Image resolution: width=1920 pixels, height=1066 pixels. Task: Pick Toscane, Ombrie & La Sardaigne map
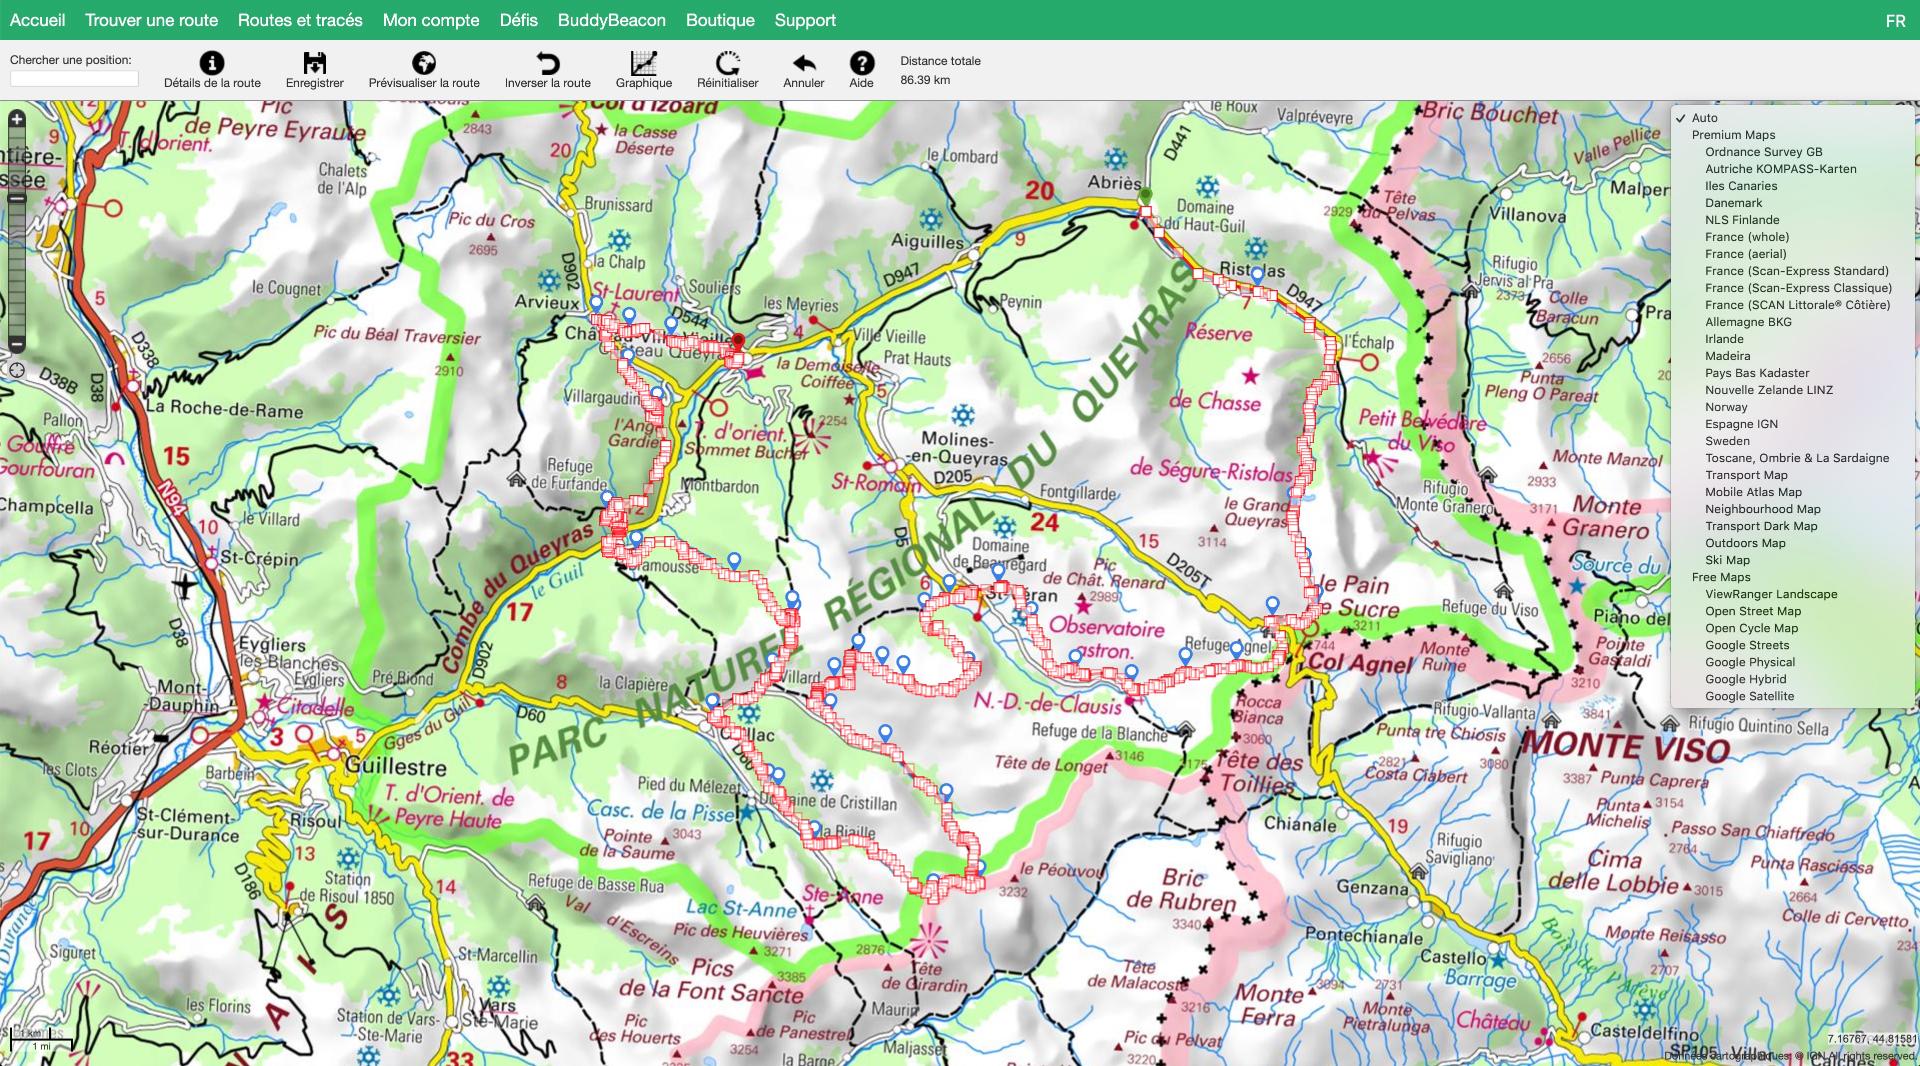coord(1797,458)
